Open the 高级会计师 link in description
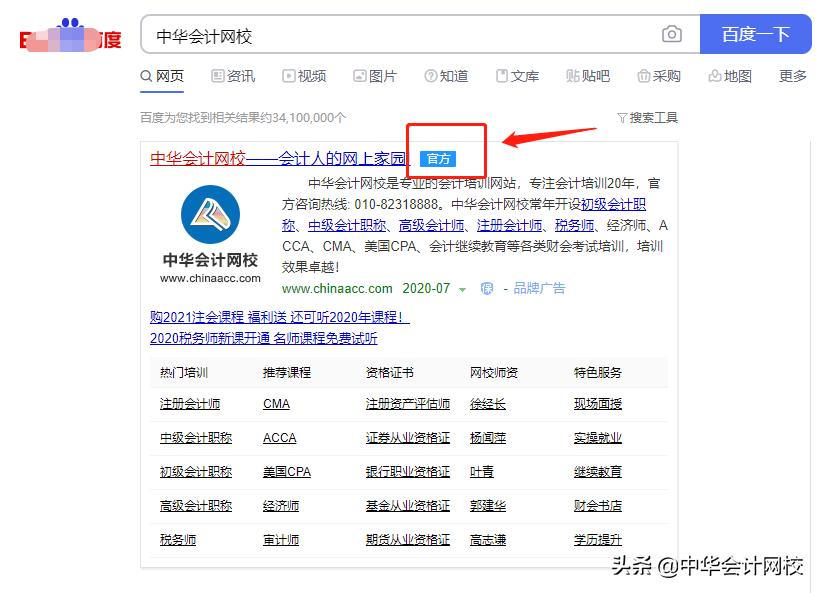Image resolution: width=820 pixels, height=593 pixels. coord(431,225)
